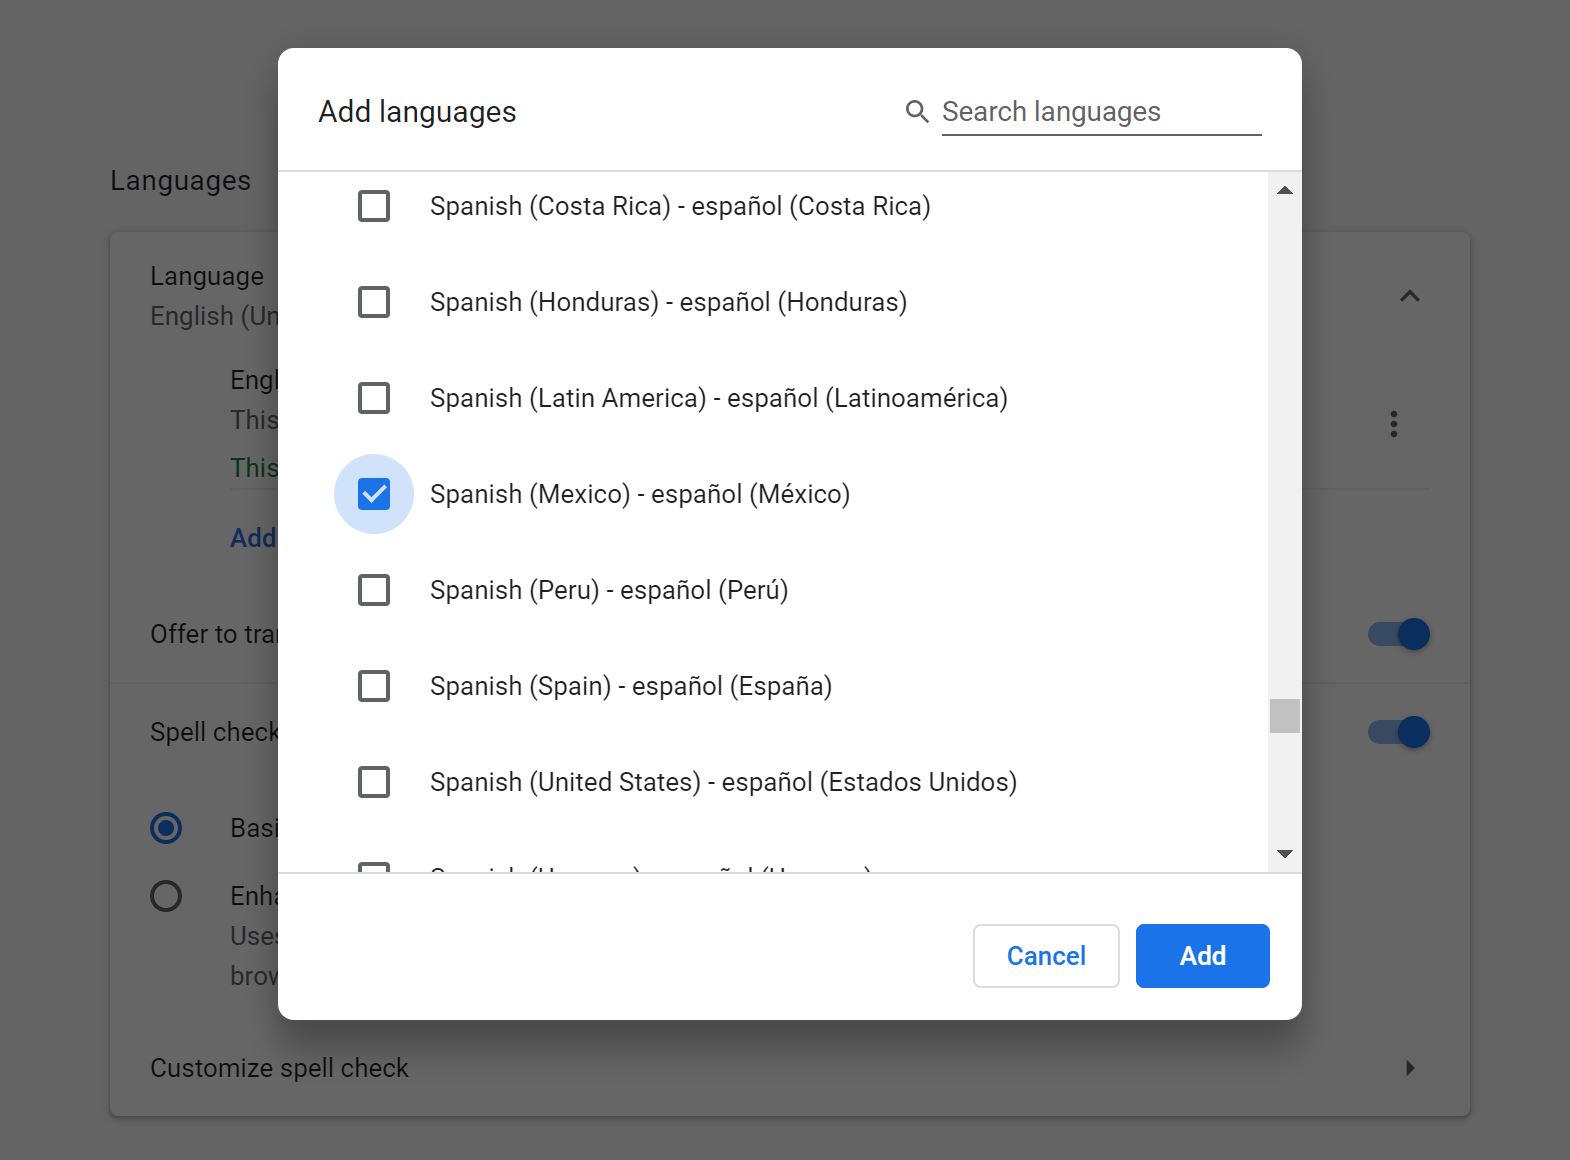Check Spanish (United States) checkbox

[374, 782]
